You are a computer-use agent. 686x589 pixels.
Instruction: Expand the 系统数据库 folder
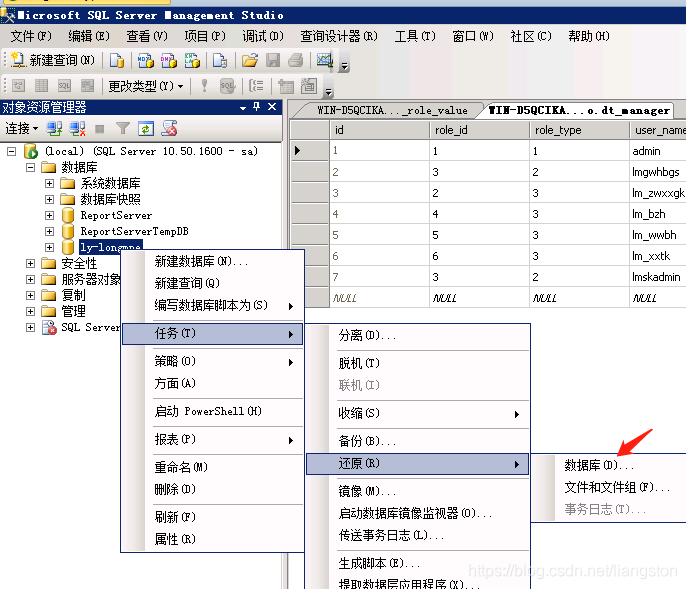pyautogui.click(x=49, y=183)
